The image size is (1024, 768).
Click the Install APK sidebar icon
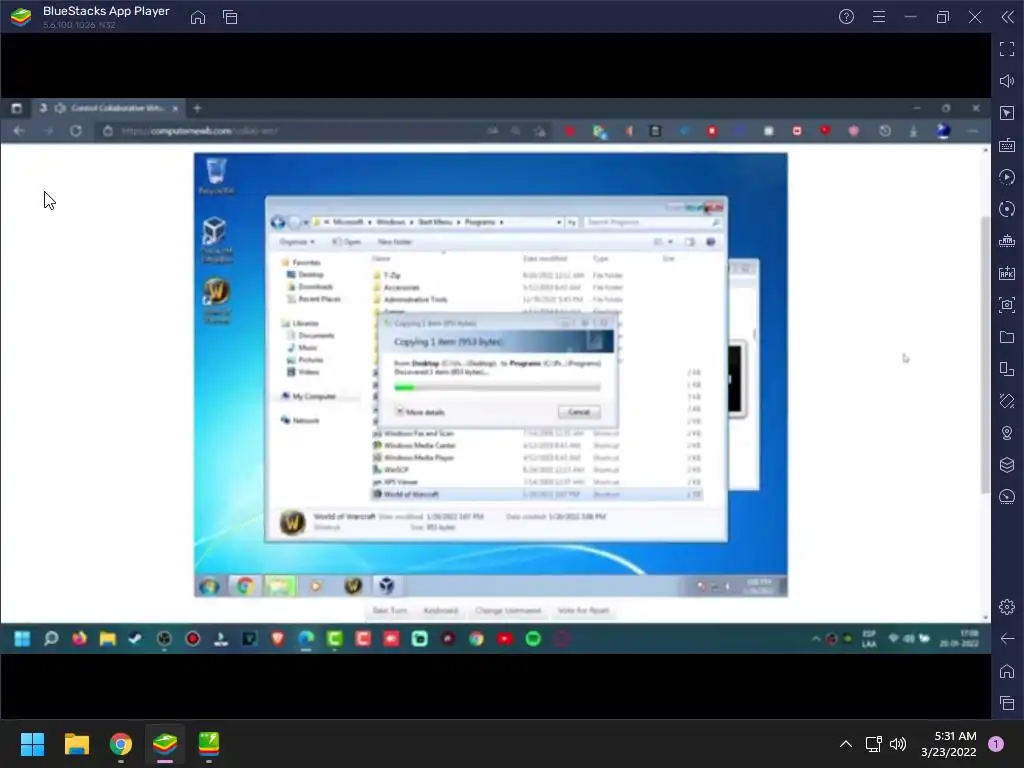click(x=1007, y=273)
